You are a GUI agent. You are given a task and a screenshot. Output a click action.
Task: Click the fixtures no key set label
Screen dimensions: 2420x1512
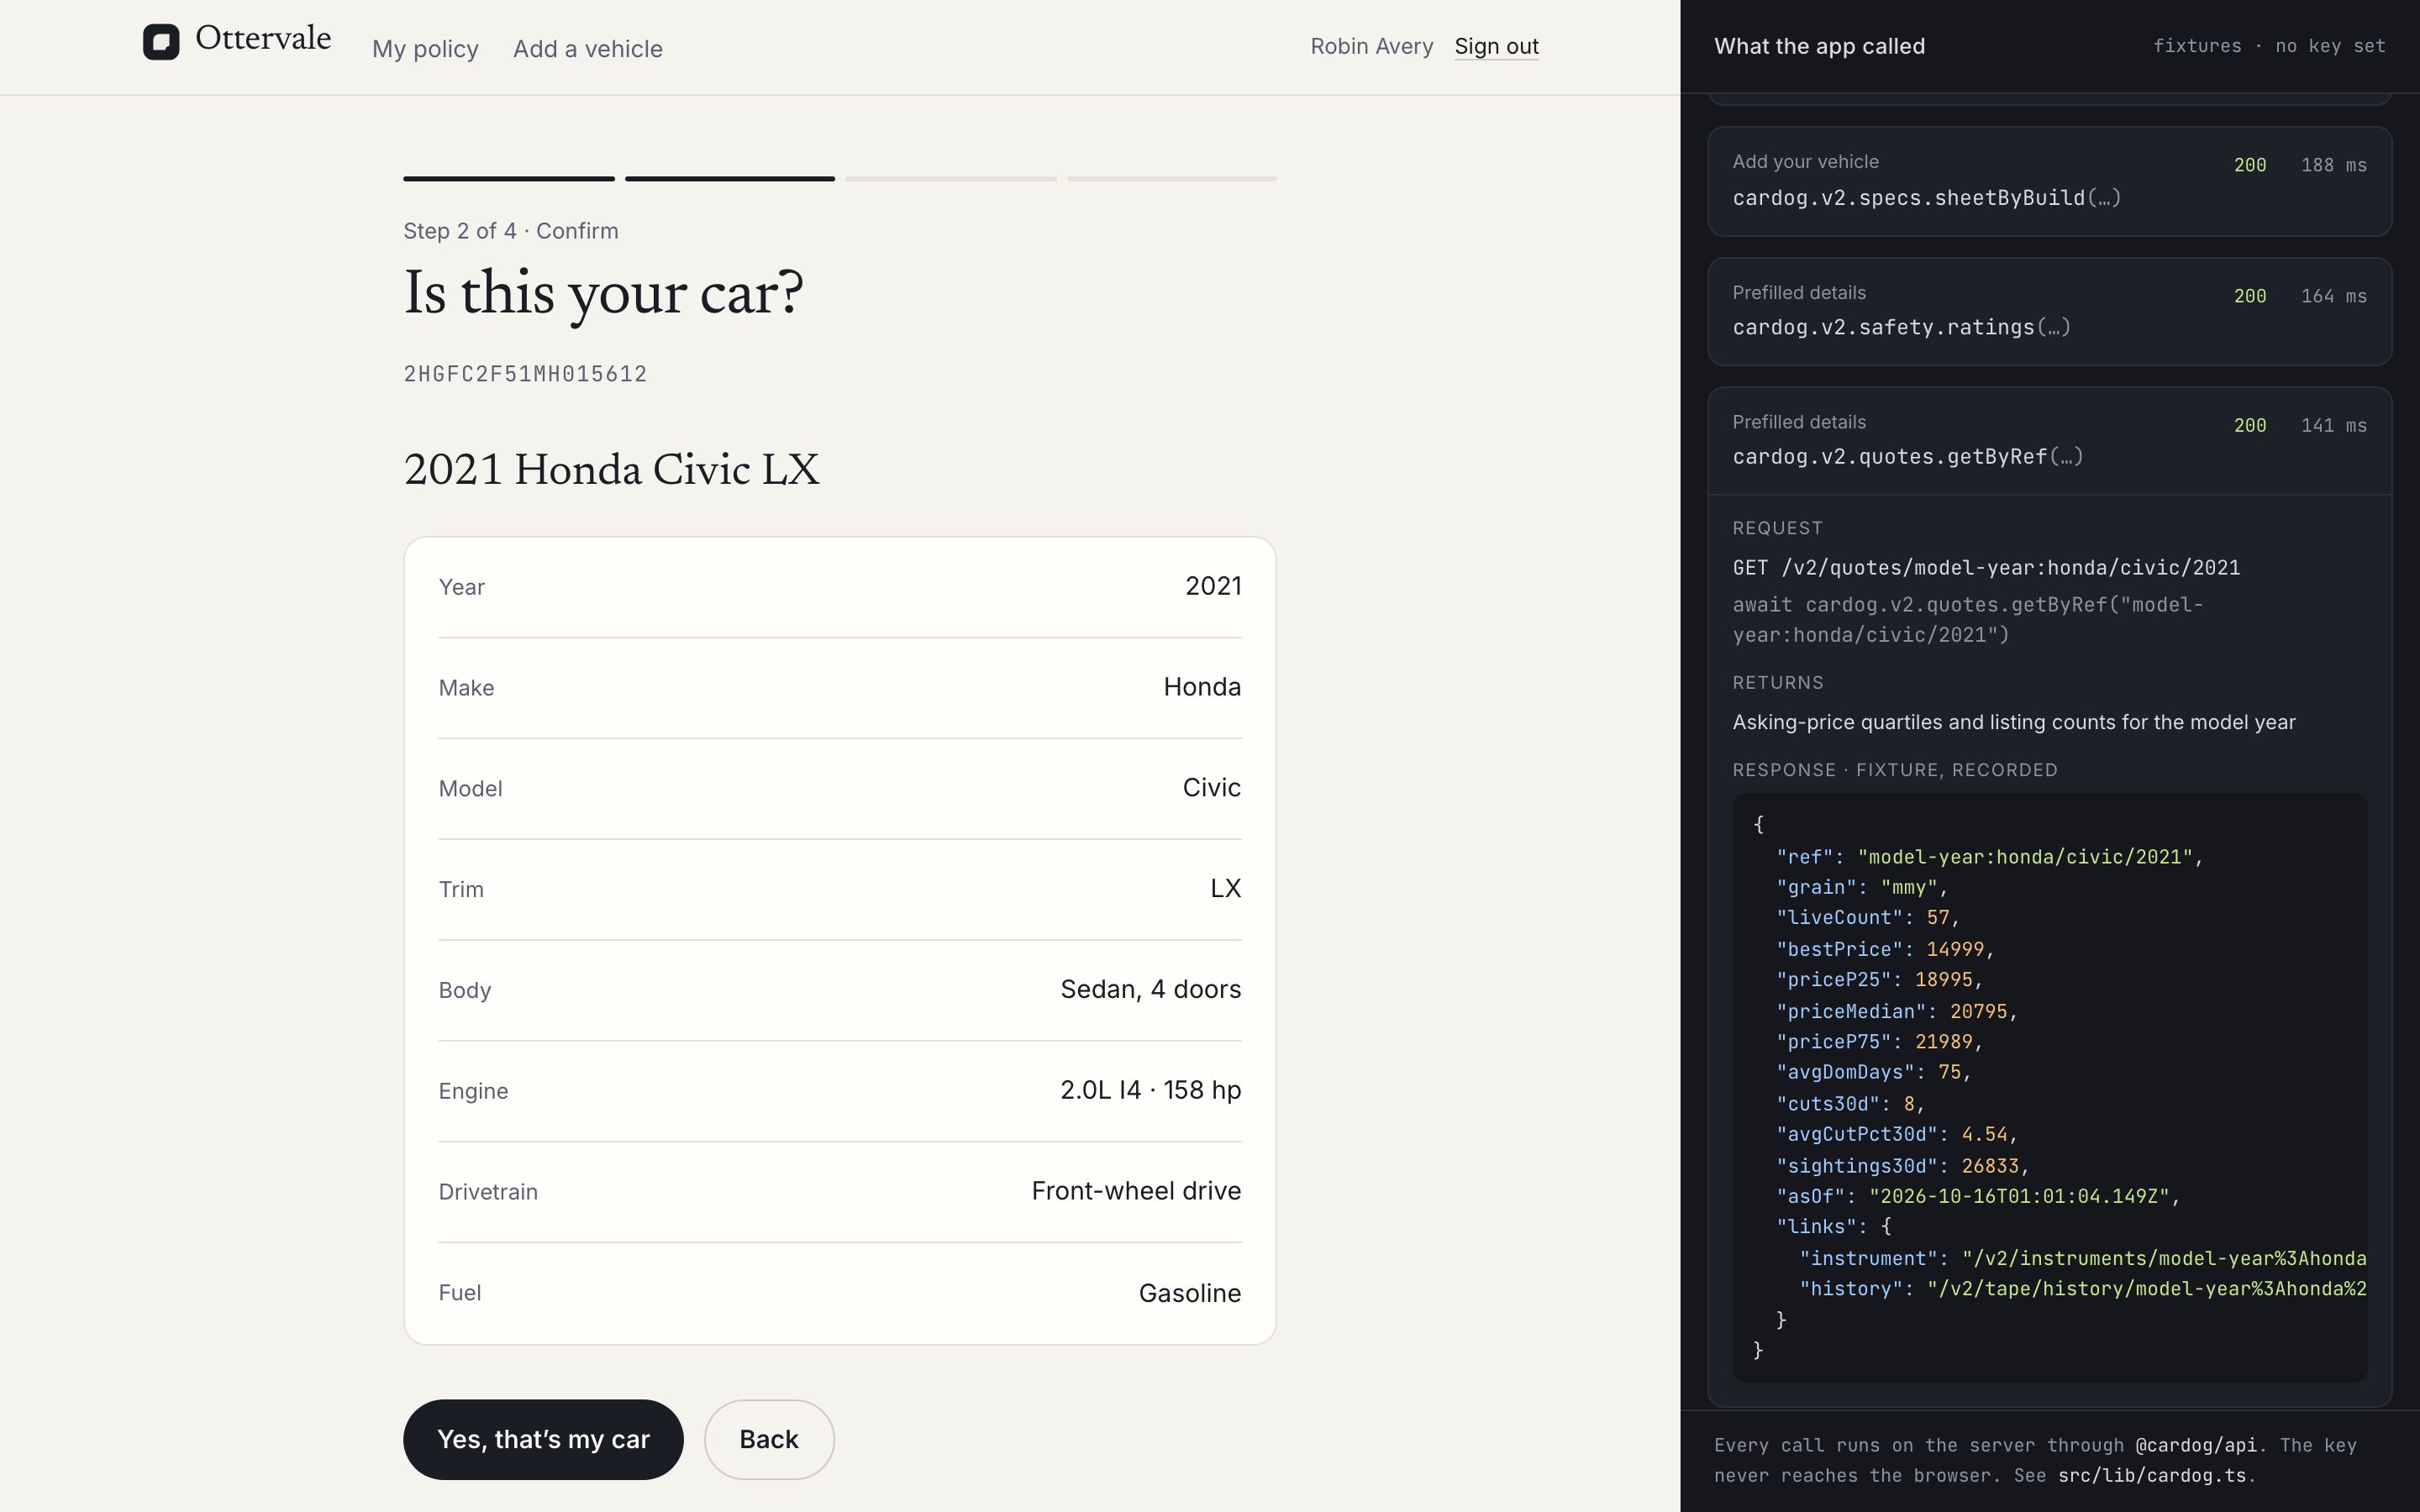[x=2269, y=46]
